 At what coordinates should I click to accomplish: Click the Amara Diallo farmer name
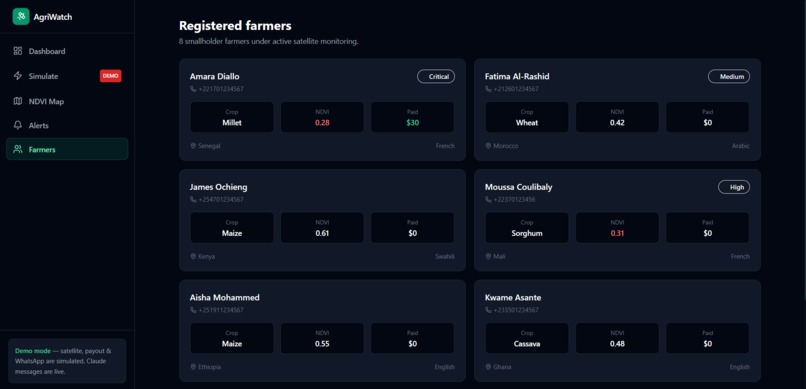(214, 77)
